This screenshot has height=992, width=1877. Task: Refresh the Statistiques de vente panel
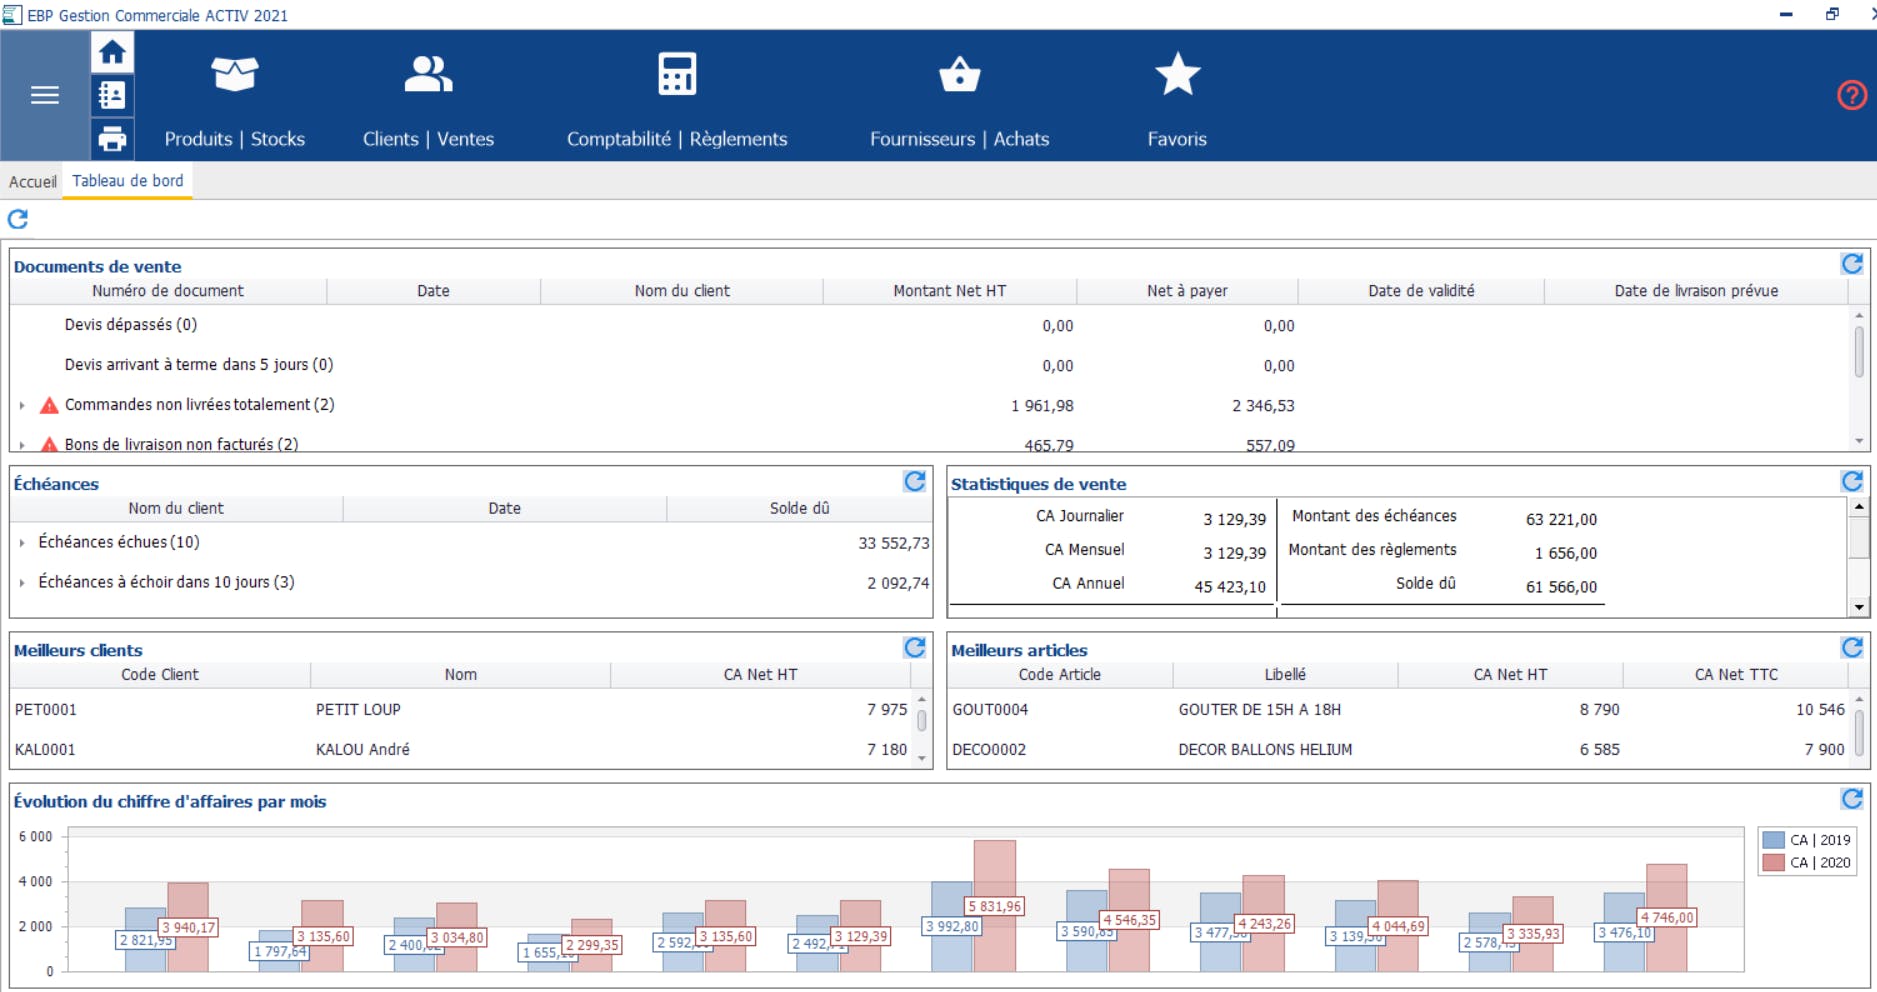coord(1853,481)
